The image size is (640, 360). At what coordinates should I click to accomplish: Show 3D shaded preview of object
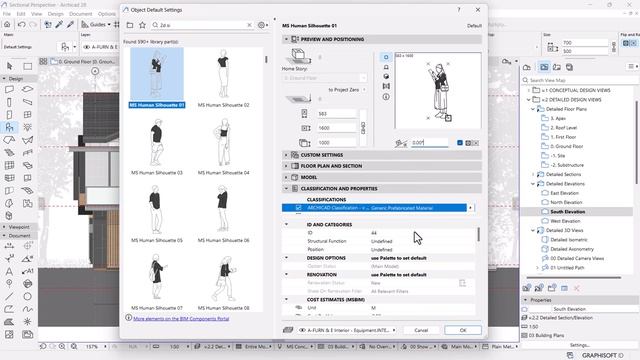(386, 76)
